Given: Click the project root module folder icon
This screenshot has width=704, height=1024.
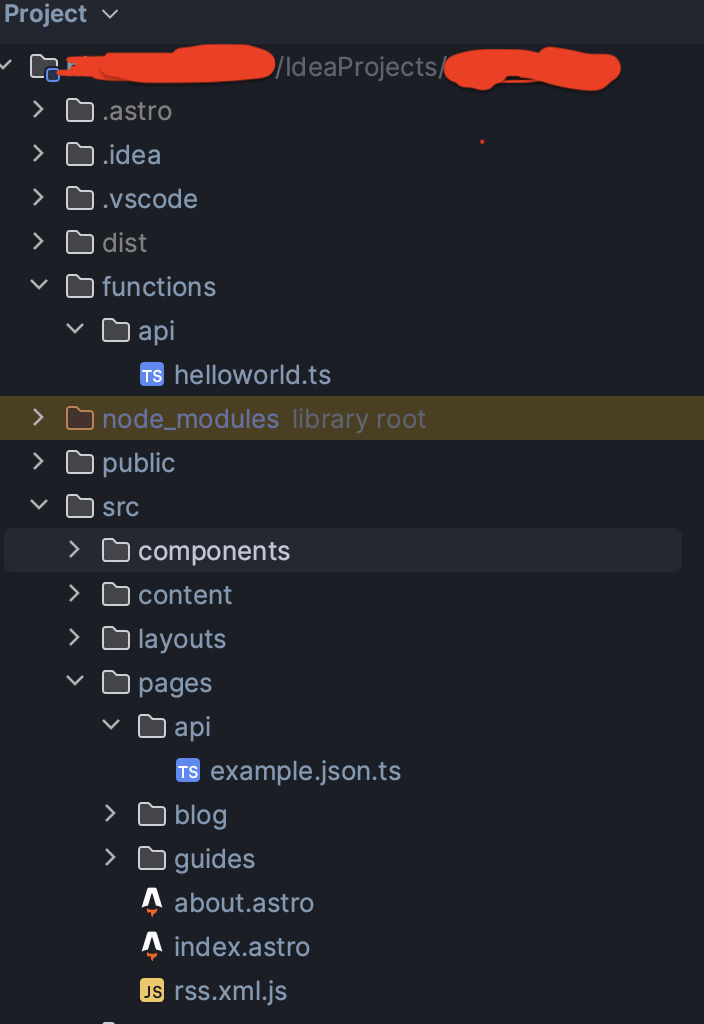Looking at the screenshot, I should pos(45,68).
